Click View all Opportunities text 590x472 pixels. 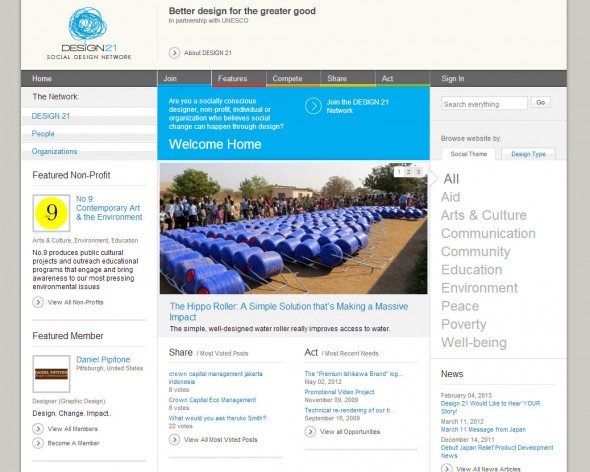point(350,432)
